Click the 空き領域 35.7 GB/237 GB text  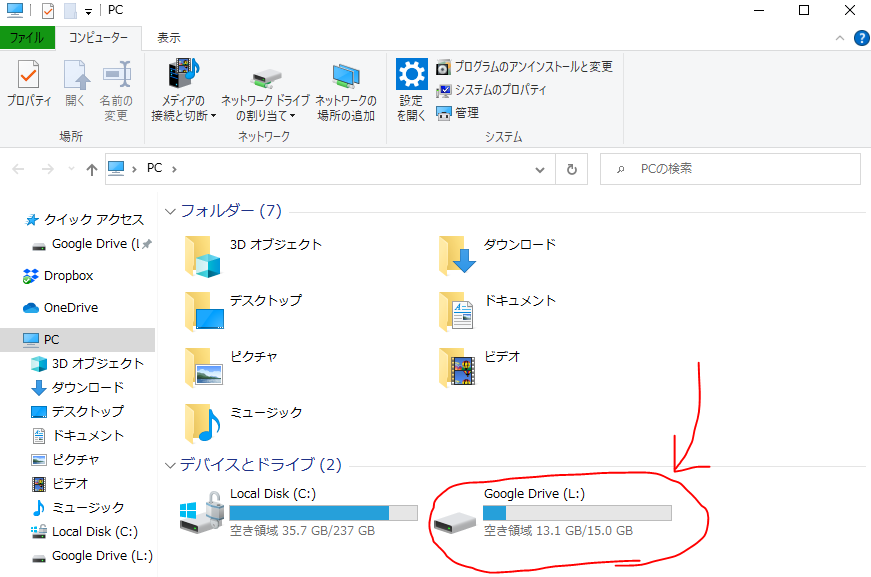(303, 531)
